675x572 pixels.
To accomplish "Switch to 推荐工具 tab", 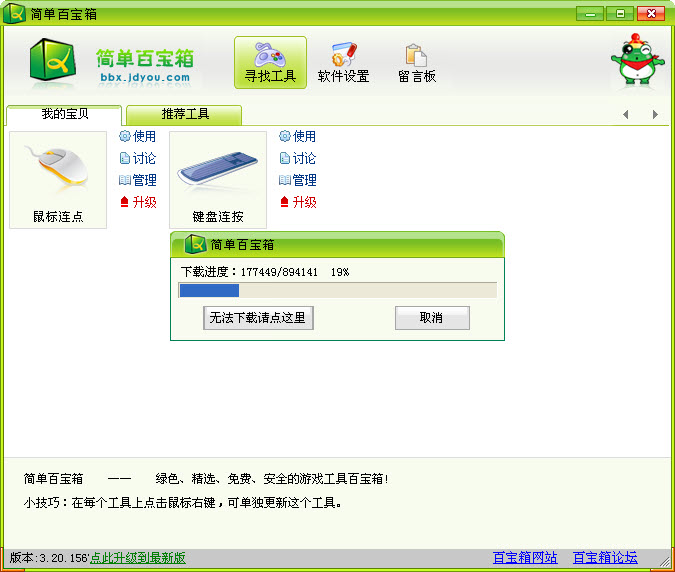I will pos(185,114).
